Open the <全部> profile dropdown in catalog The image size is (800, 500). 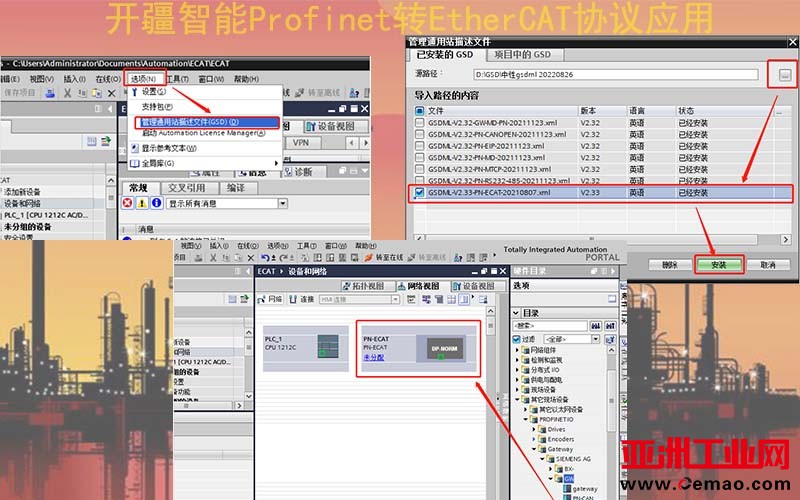[595, 339]
